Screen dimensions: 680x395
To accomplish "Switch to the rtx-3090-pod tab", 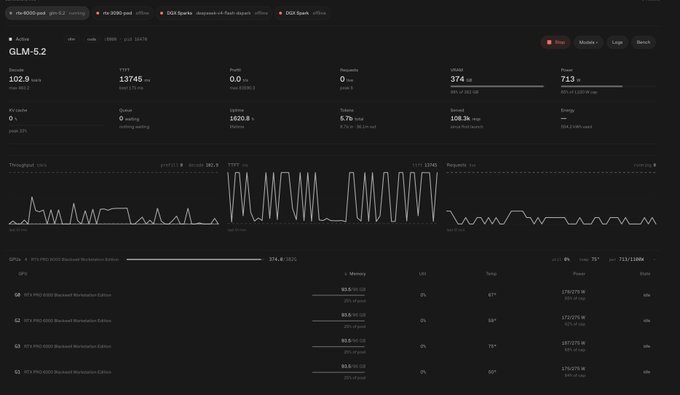I will tap(122, 13).
